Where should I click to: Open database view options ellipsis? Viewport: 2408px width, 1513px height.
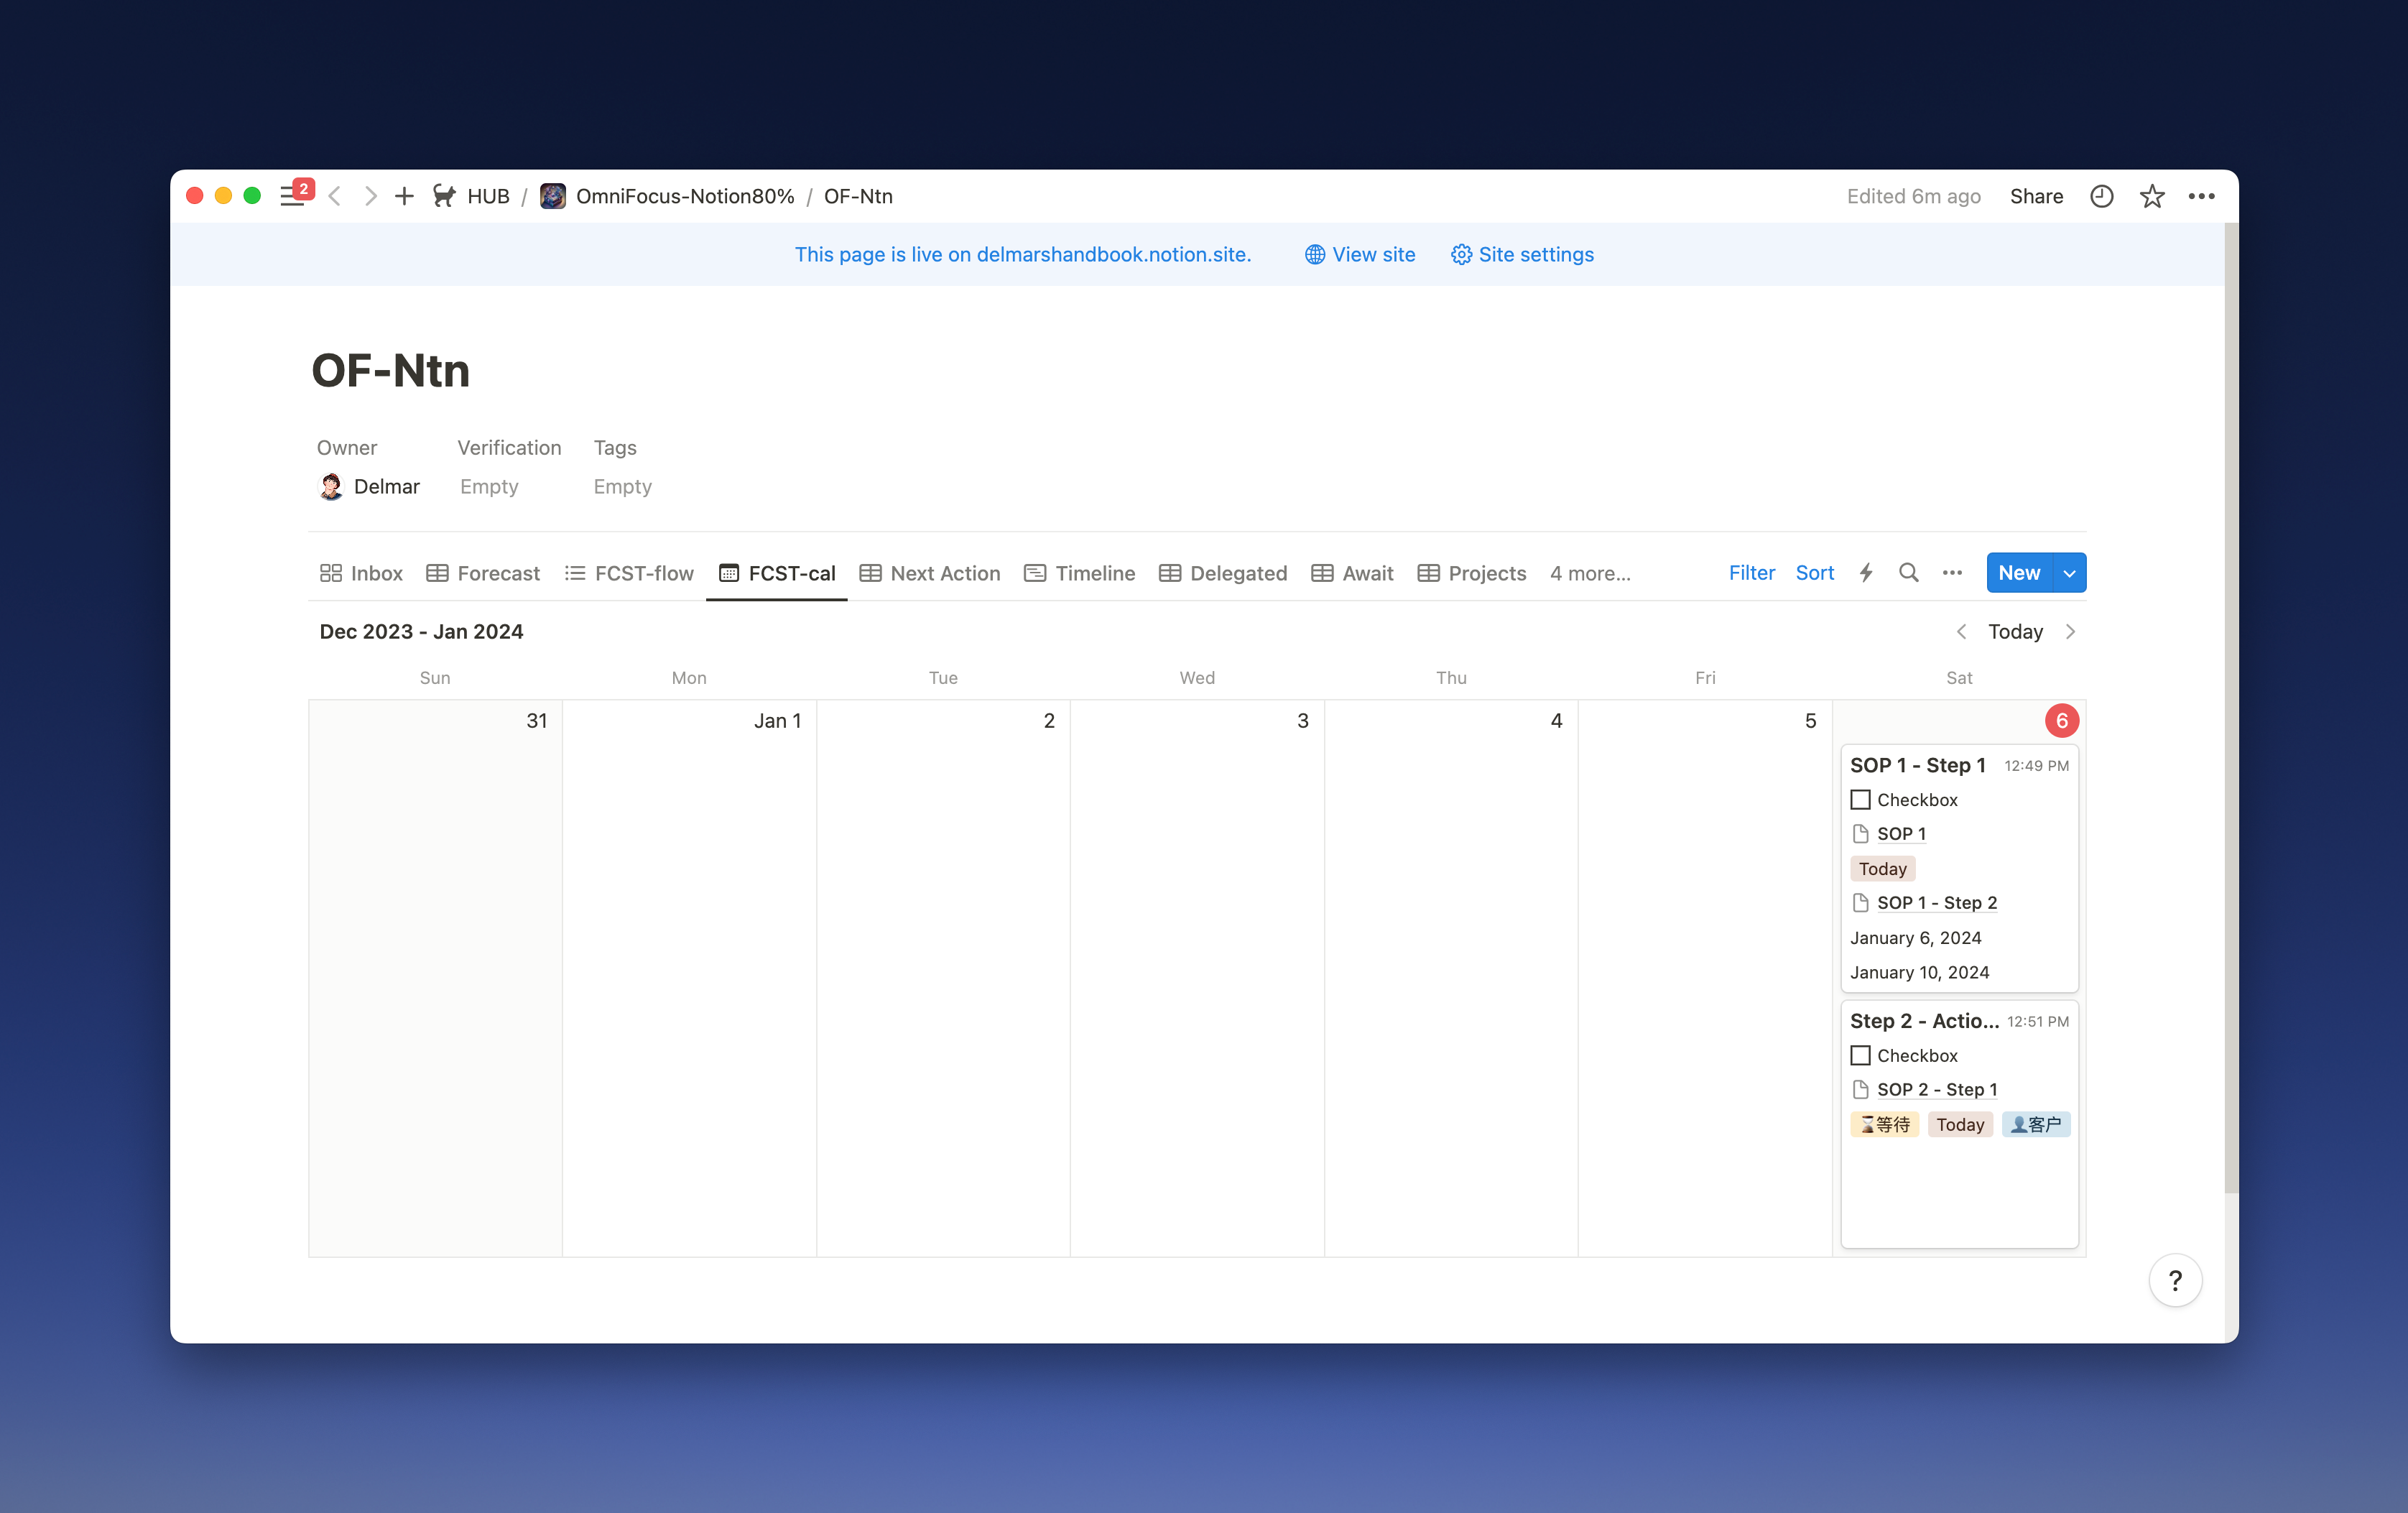point(1952,573)
